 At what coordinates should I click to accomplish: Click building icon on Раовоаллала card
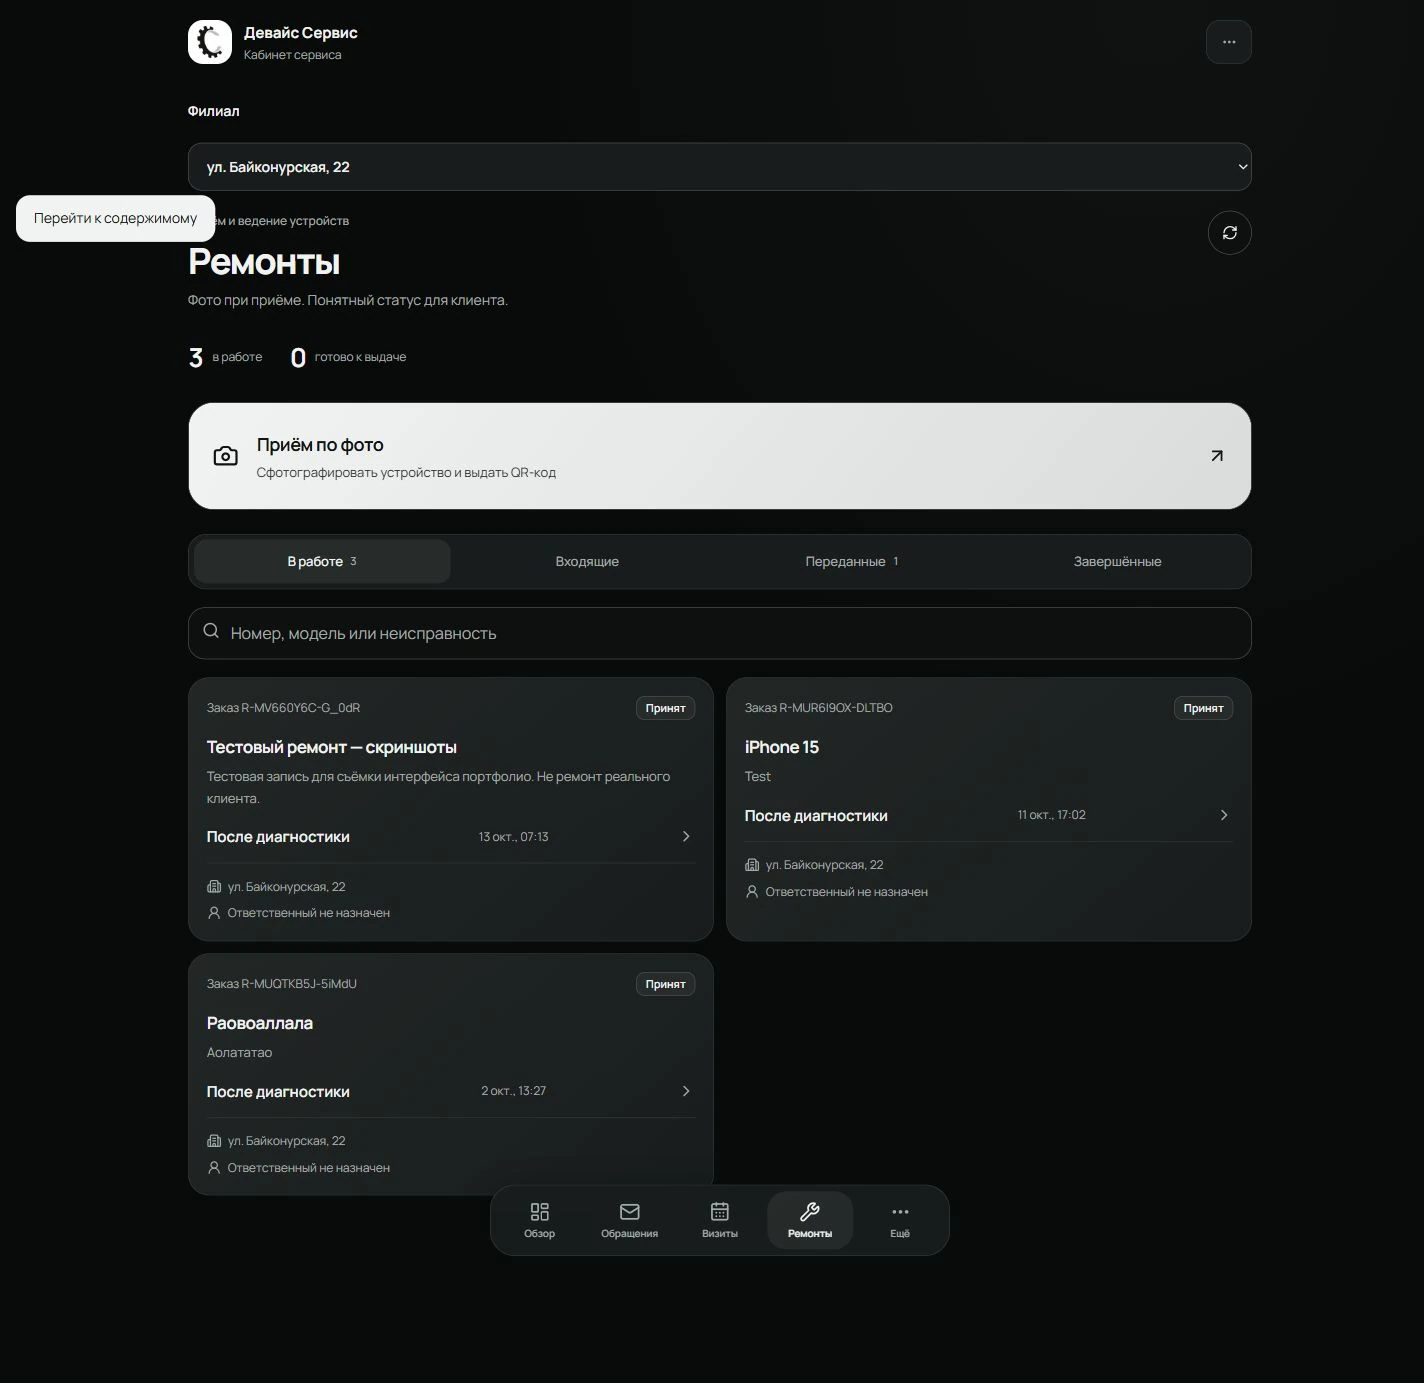[214, 1141]
